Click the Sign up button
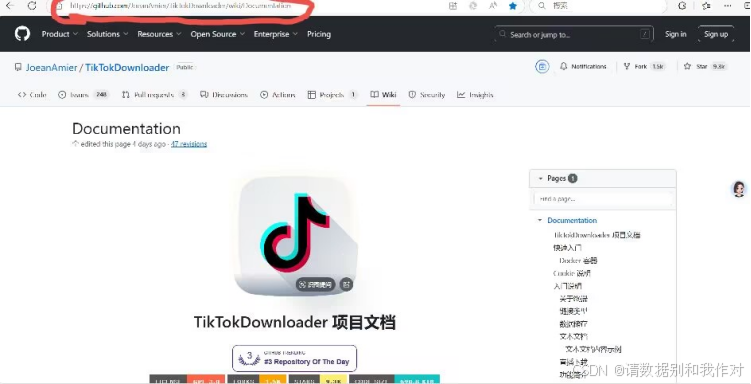751x384 pixels. [x=716, y=34]
